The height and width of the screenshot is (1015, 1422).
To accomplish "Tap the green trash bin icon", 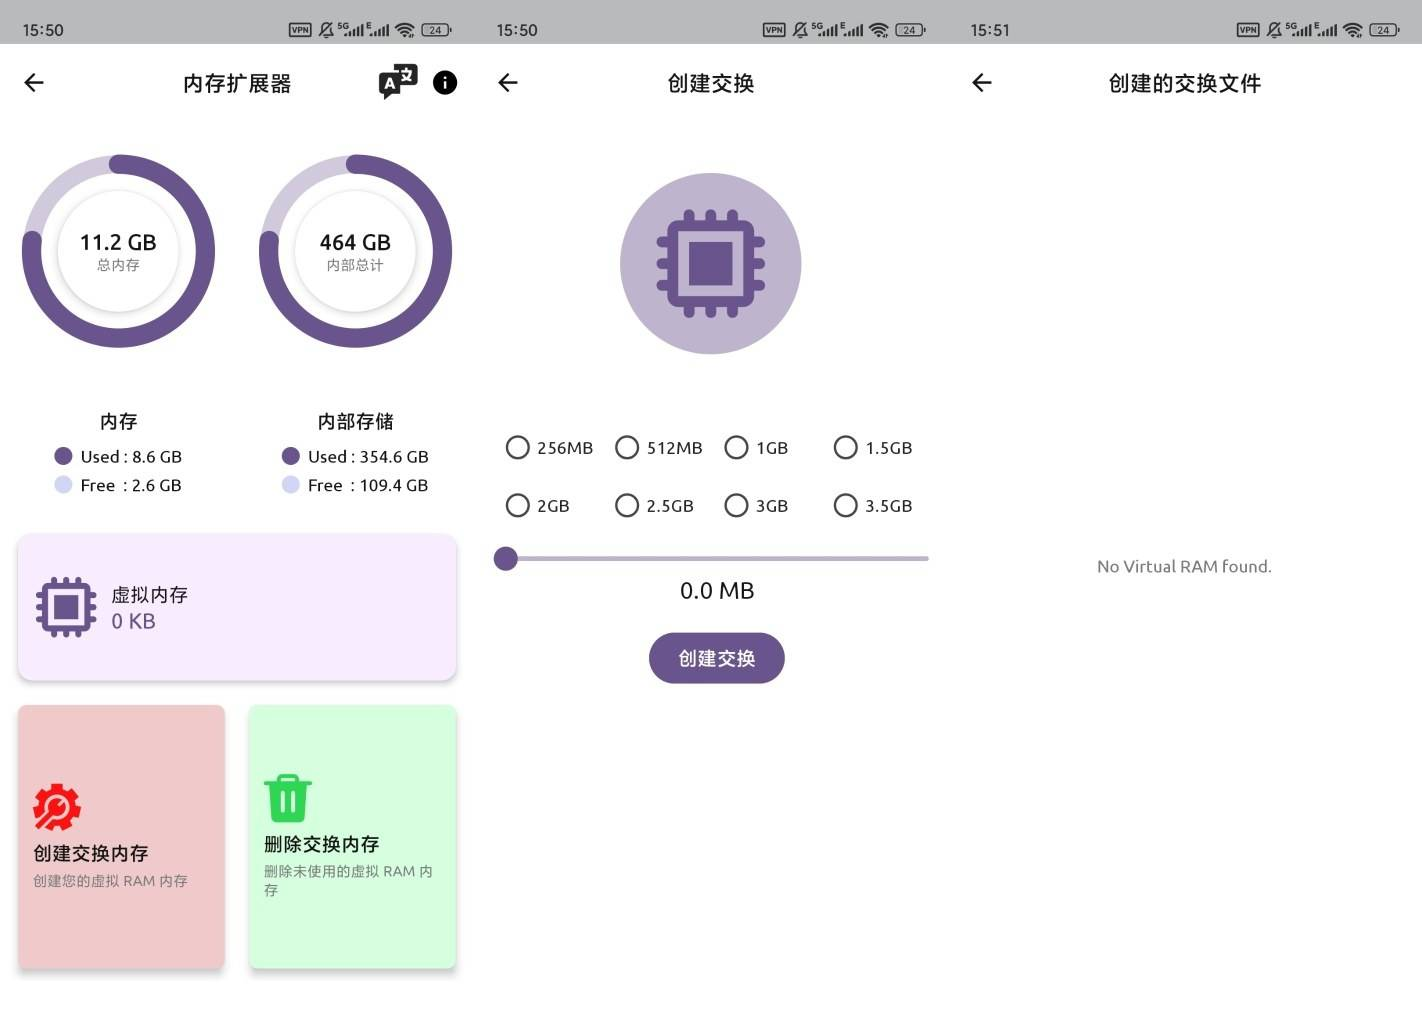I will click(x=288, y=798).
